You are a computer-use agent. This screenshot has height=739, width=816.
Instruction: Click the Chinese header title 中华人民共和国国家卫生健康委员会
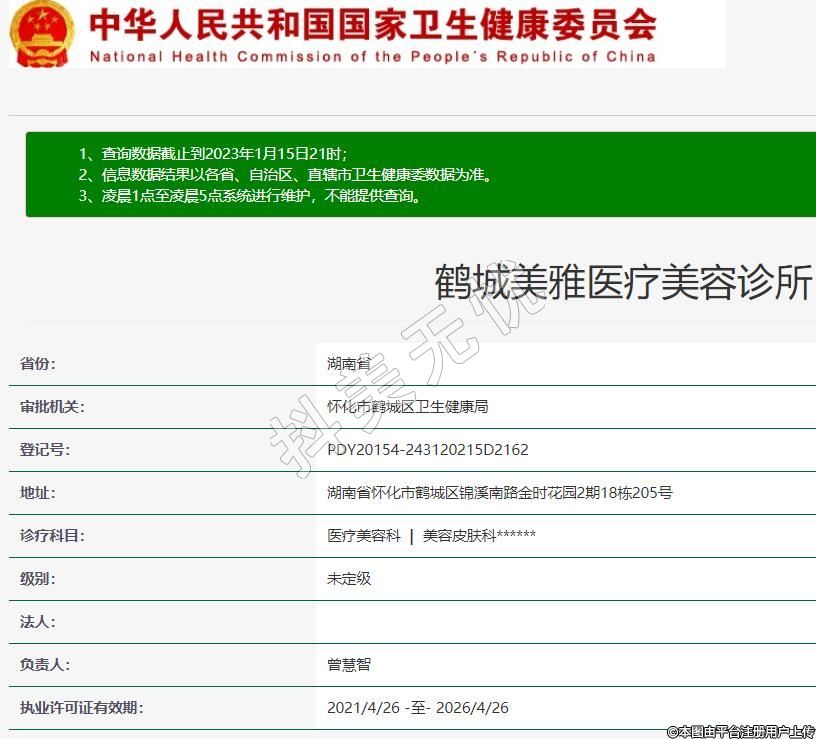coord(372,24)
